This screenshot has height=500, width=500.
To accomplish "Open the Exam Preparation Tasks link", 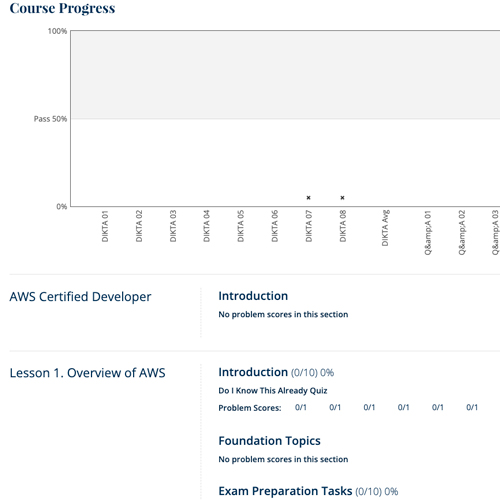I will click(x=285, y=491).
